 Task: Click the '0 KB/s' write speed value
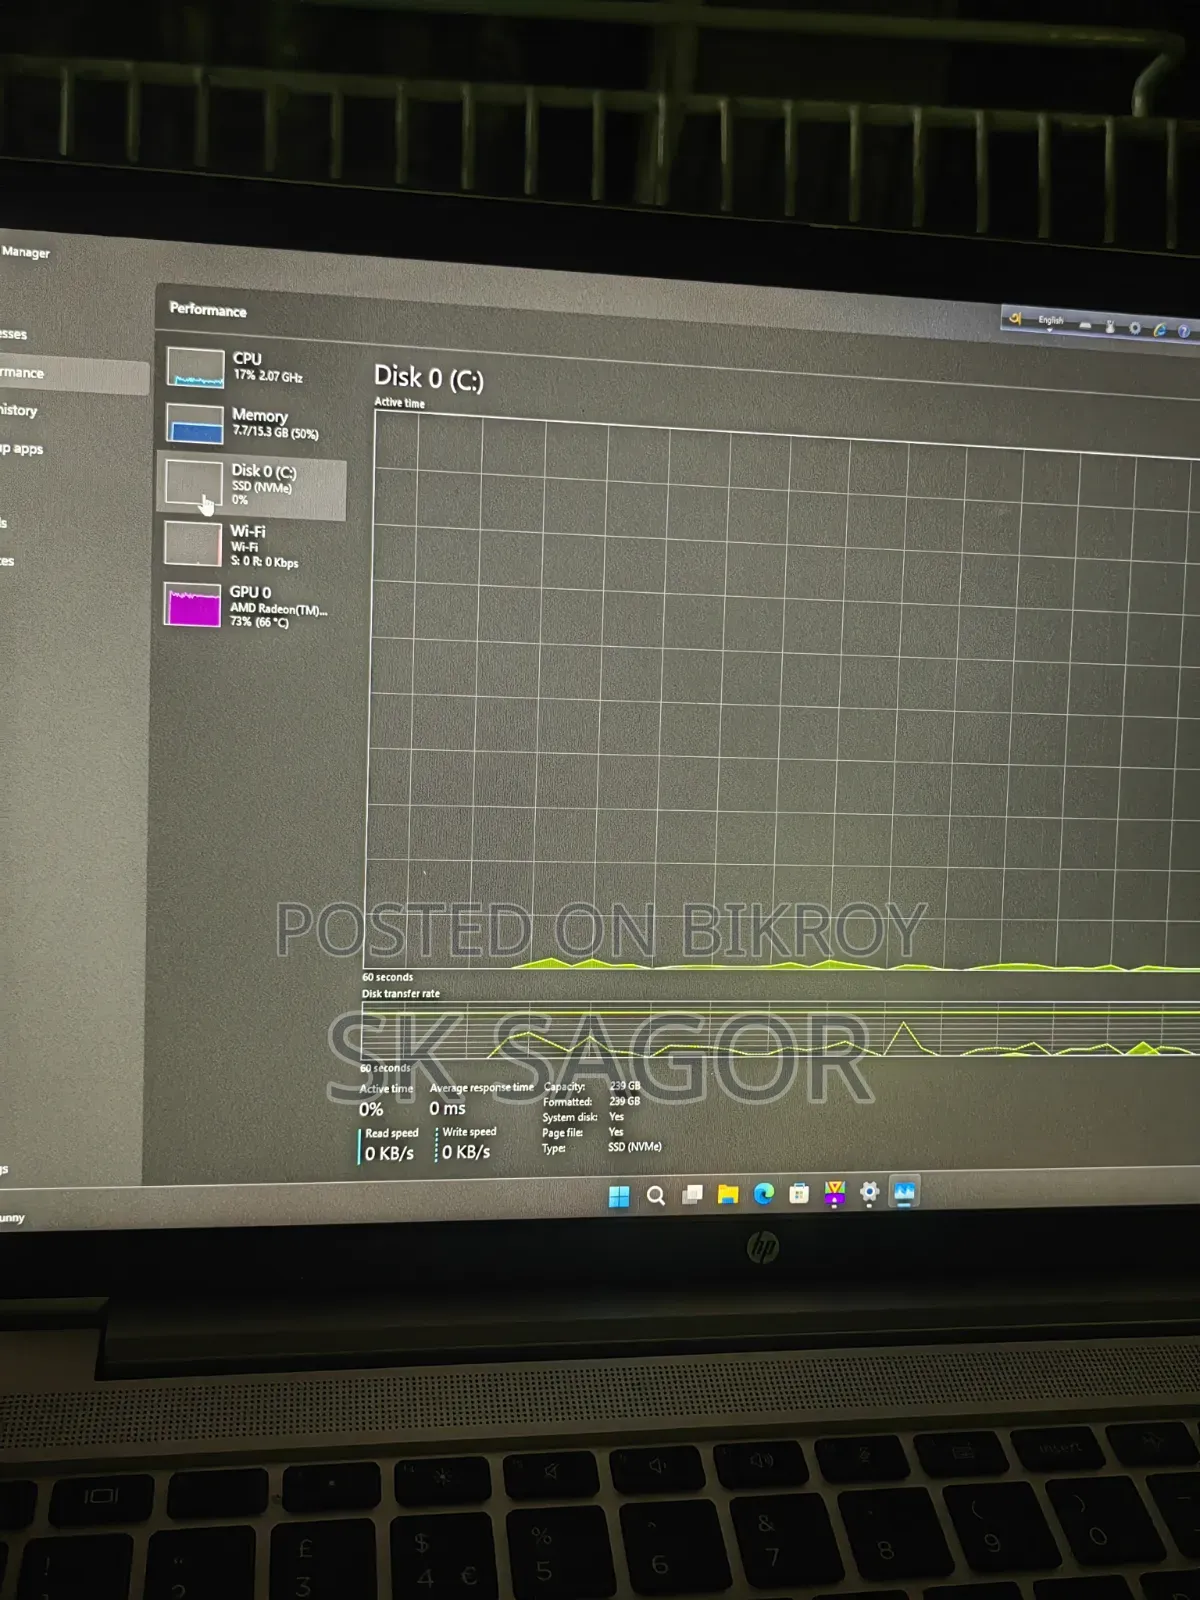(466, 1152)
